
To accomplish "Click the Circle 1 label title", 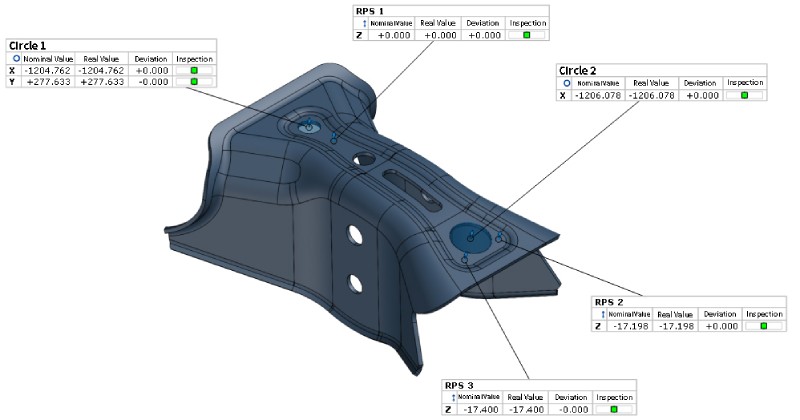I will coord(28,45).
